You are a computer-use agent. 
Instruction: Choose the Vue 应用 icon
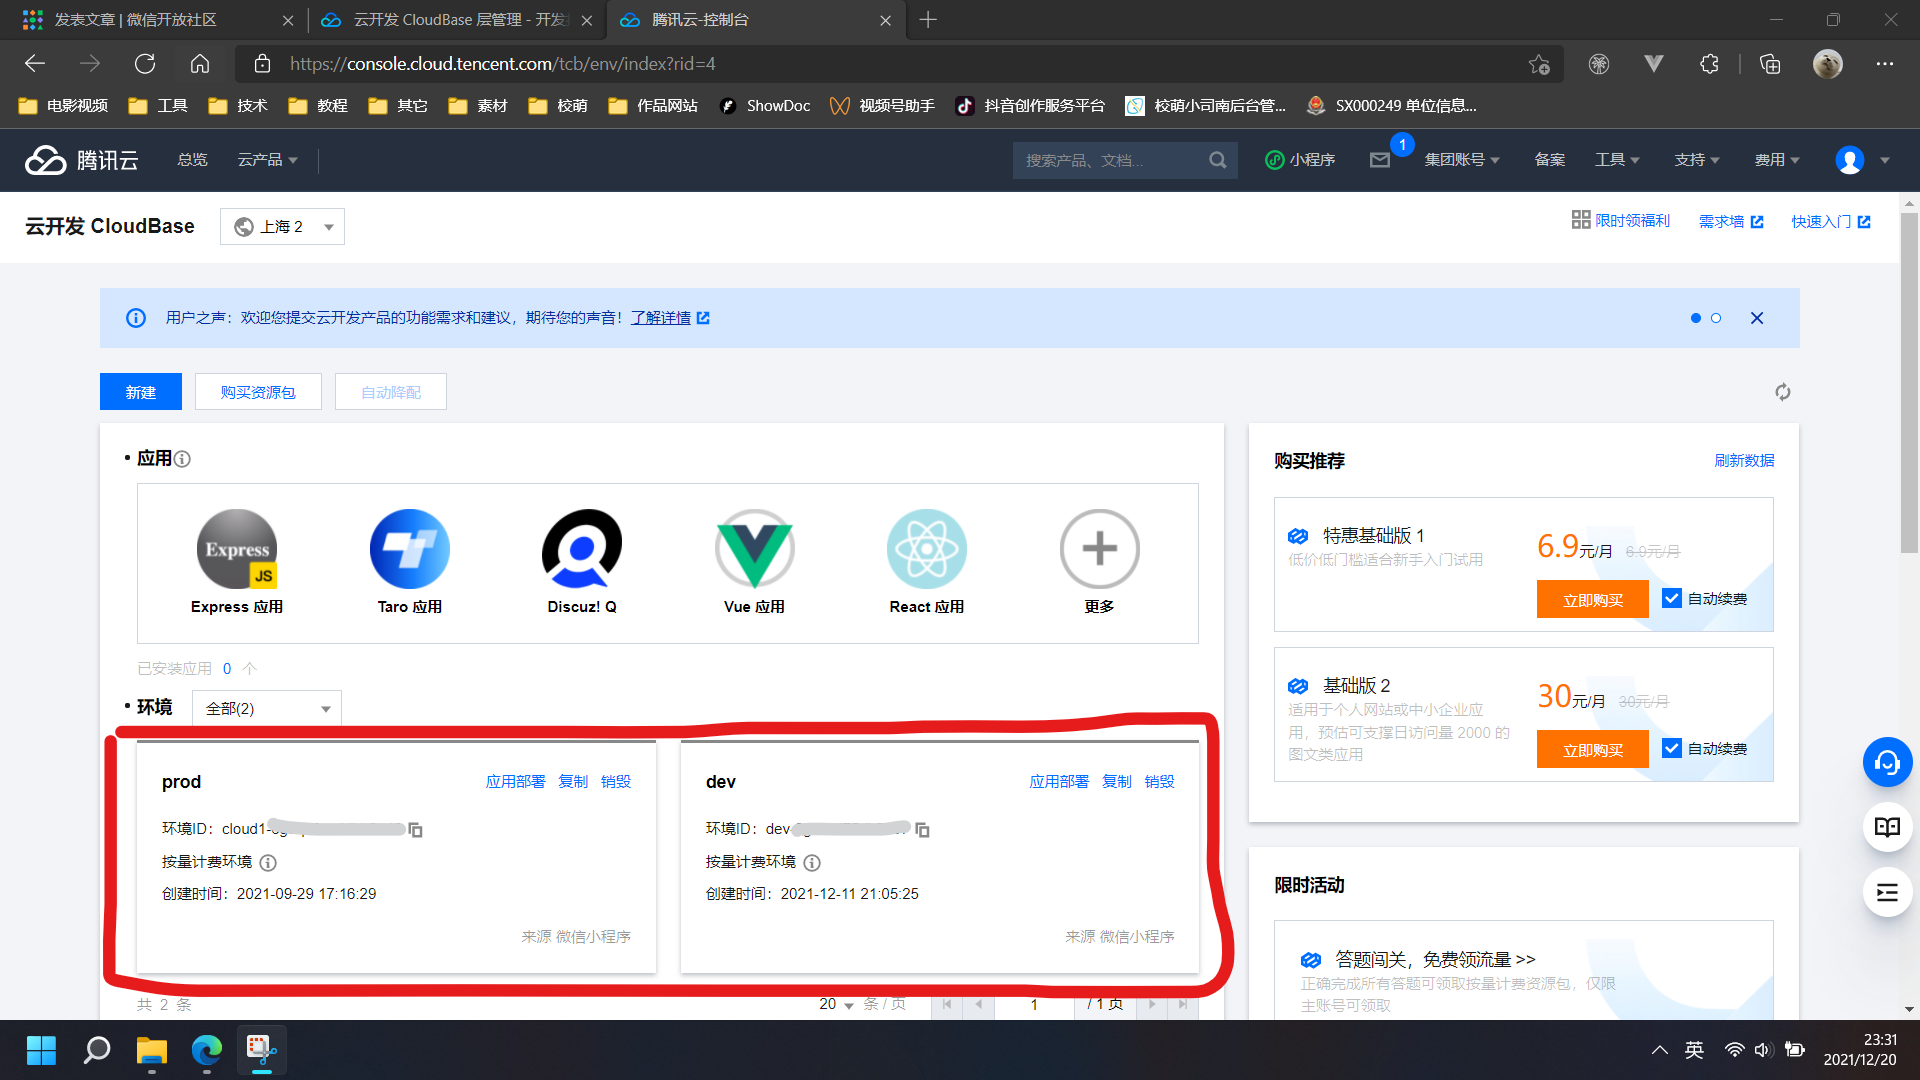pyautogui.click(x=754, y=549)
